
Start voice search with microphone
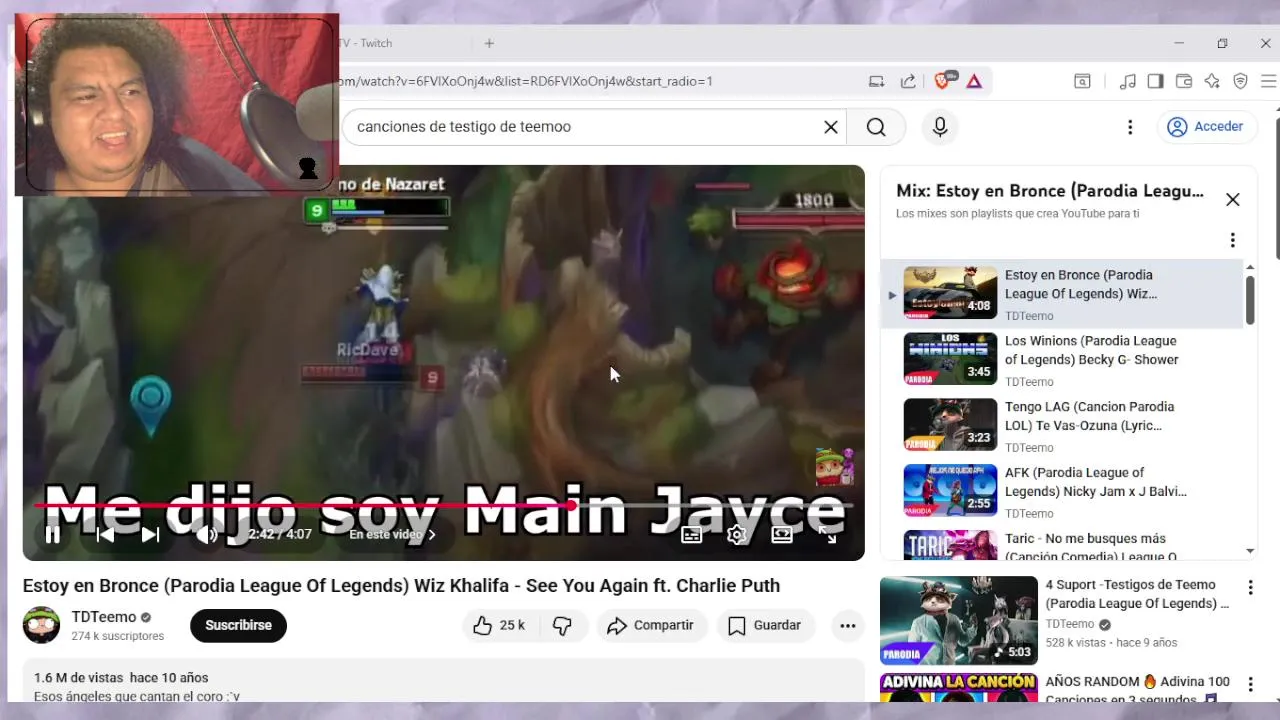pyautogui.click(x=940, y=127)
